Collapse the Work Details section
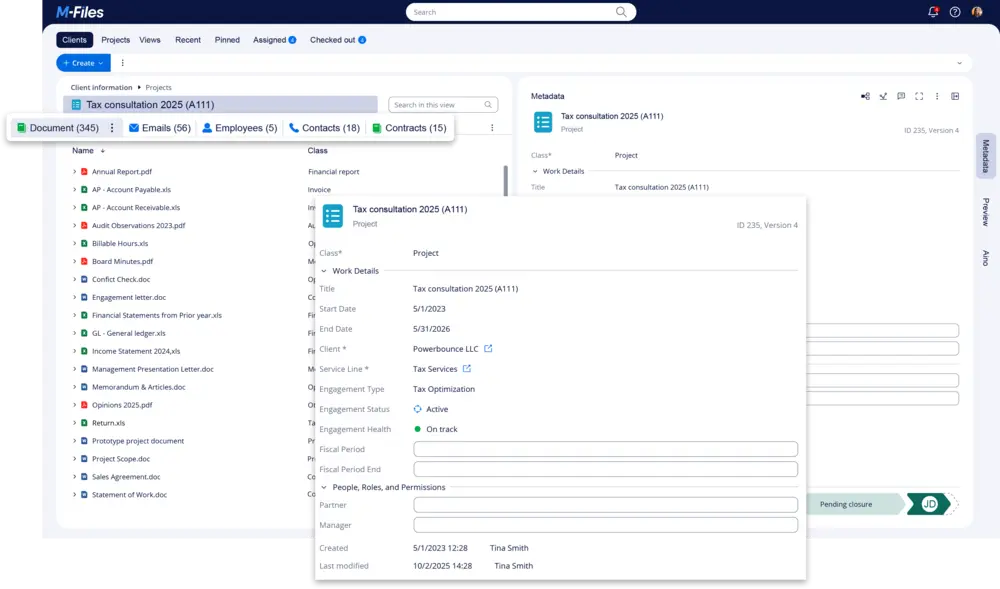The width and height of the screenshot is (1000, 589). 324,271
